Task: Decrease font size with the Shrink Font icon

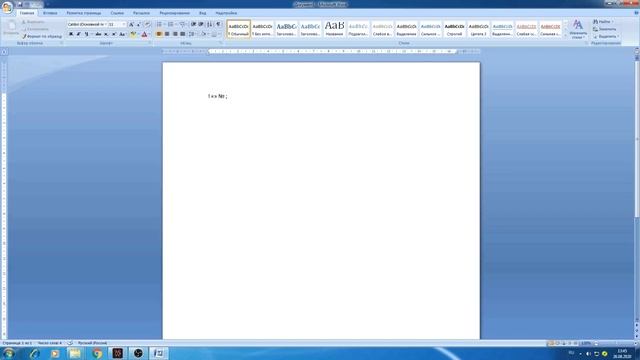Action: [139, 24]
